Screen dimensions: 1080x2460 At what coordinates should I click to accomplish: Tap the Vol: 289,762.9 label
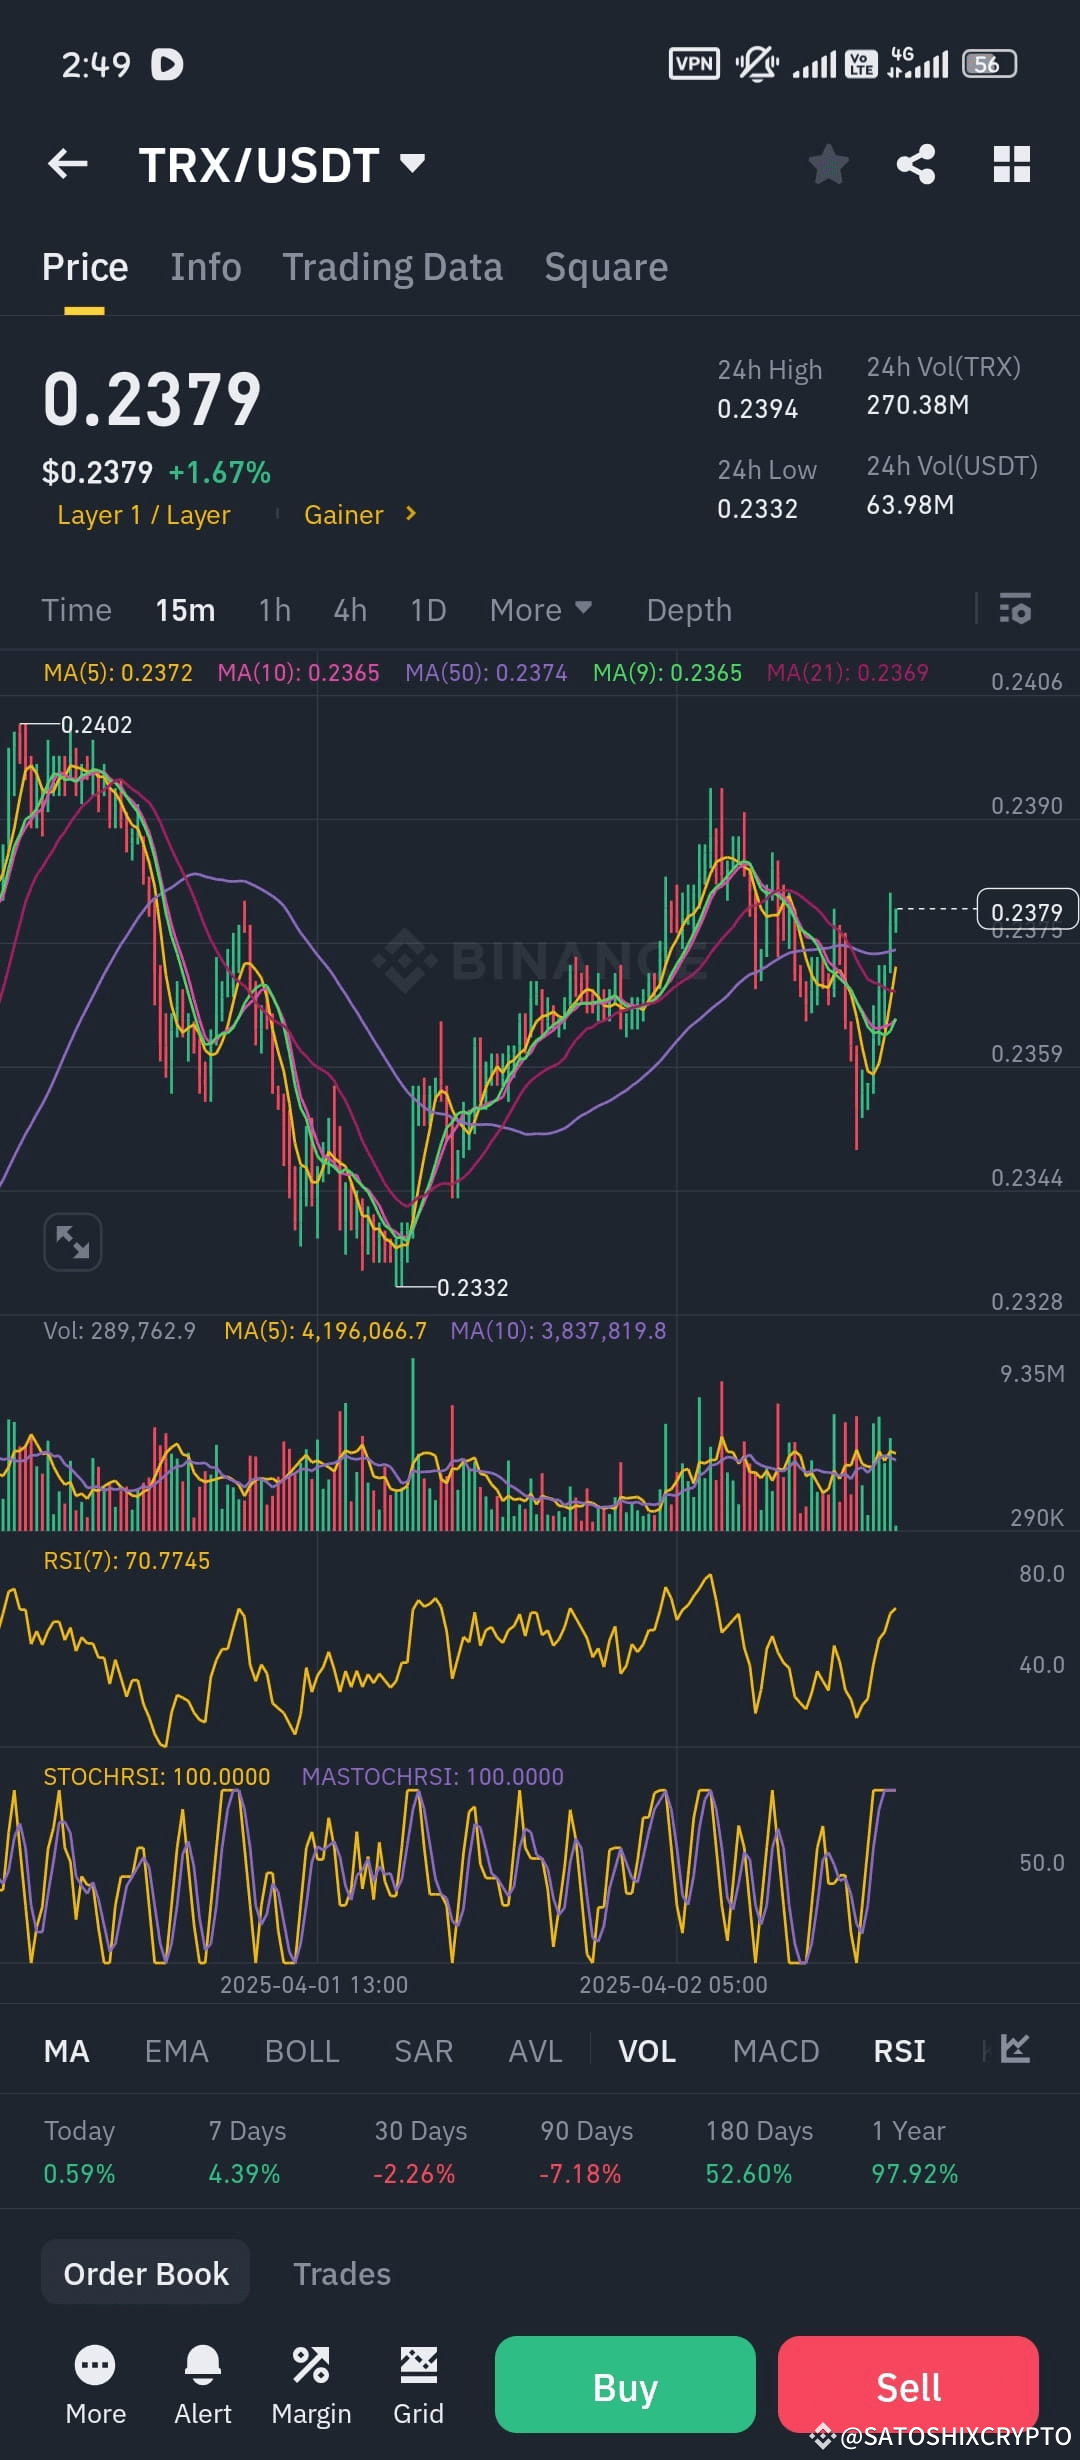coord(120,1331)
